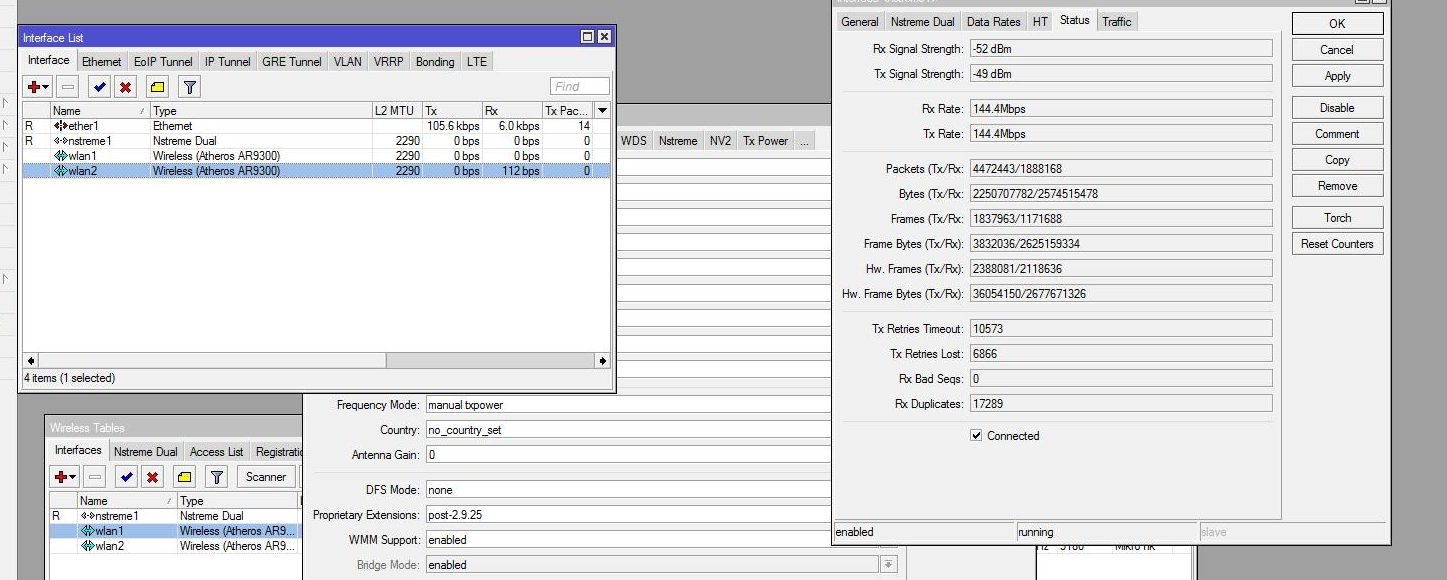This screenshot has width=1447, height=580.
Task: Click the Scanner button in Wireless Tables
Action: click(266, 477)
